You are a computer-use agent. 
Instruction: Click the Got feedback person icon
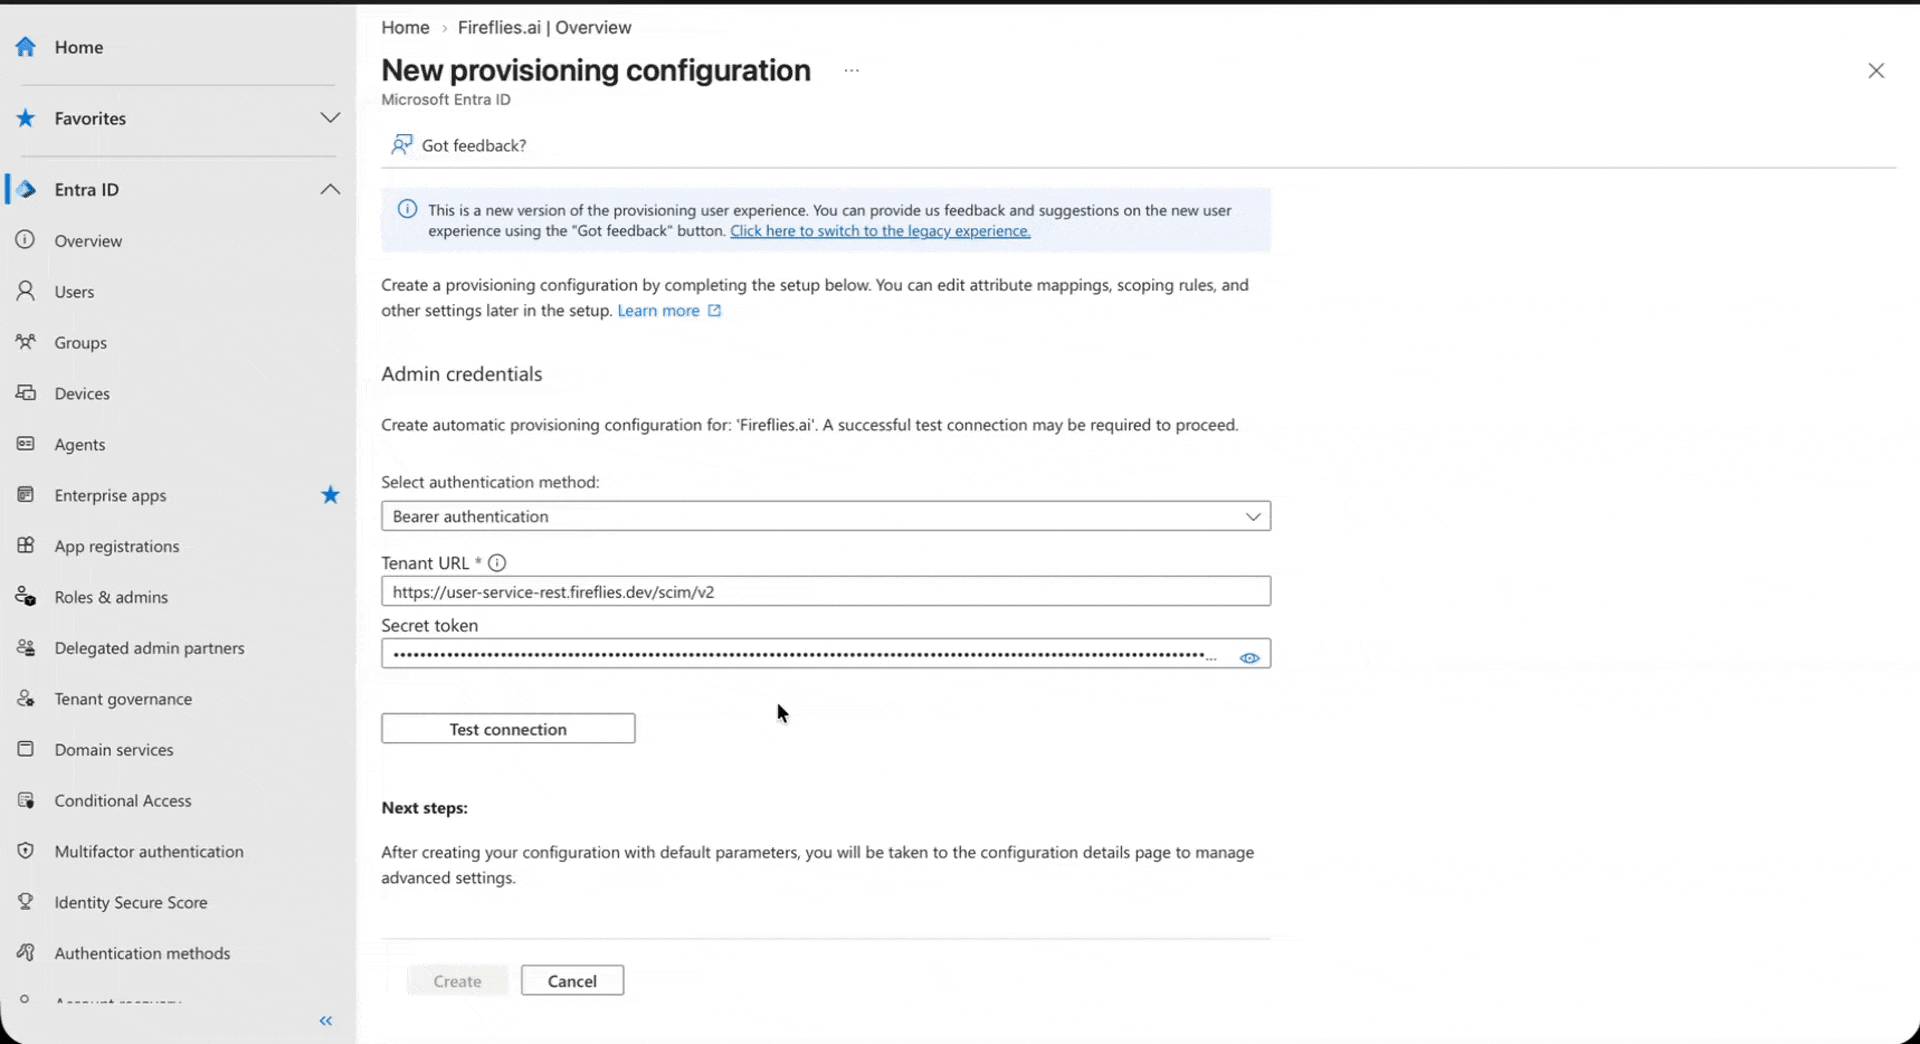pyautogui.click(x=402, y=145)
